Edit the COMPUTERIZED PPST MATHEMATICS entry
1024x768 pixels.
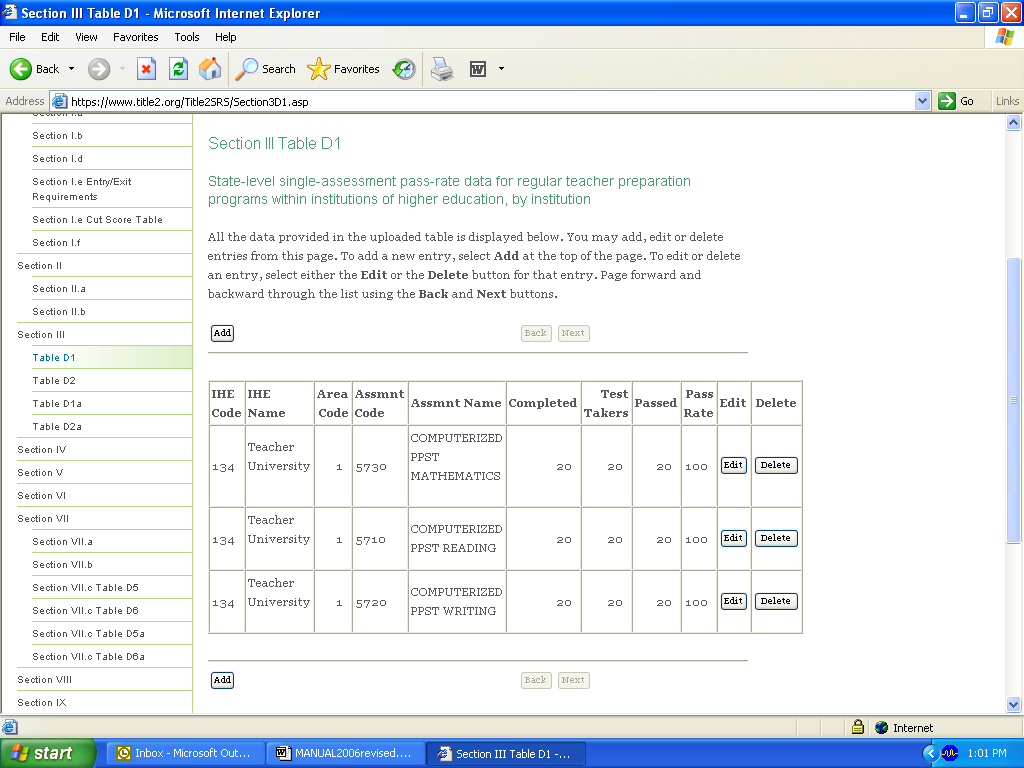pos(733,465)
